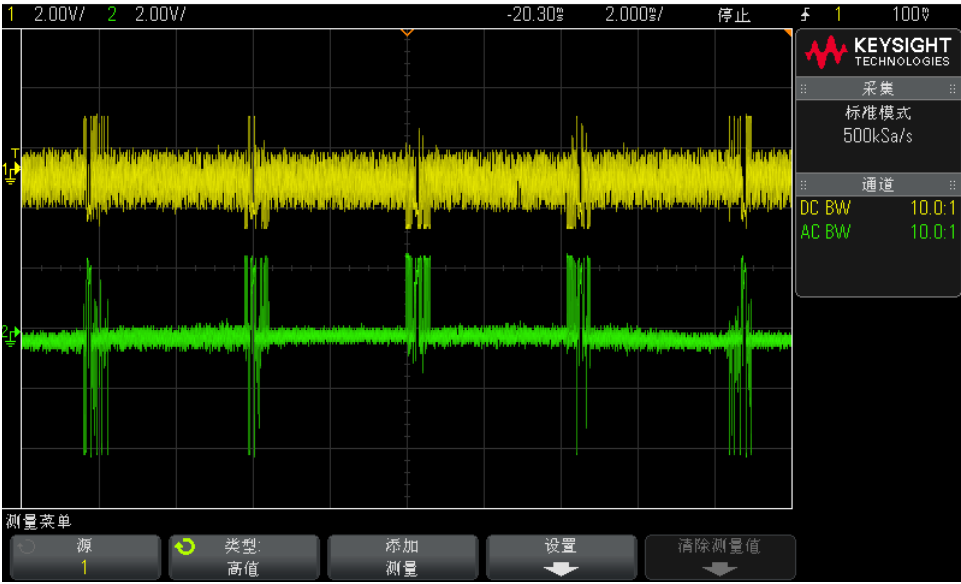Open the 采集 acquisition panel header
961x584 pixels.
coord(878,88)
